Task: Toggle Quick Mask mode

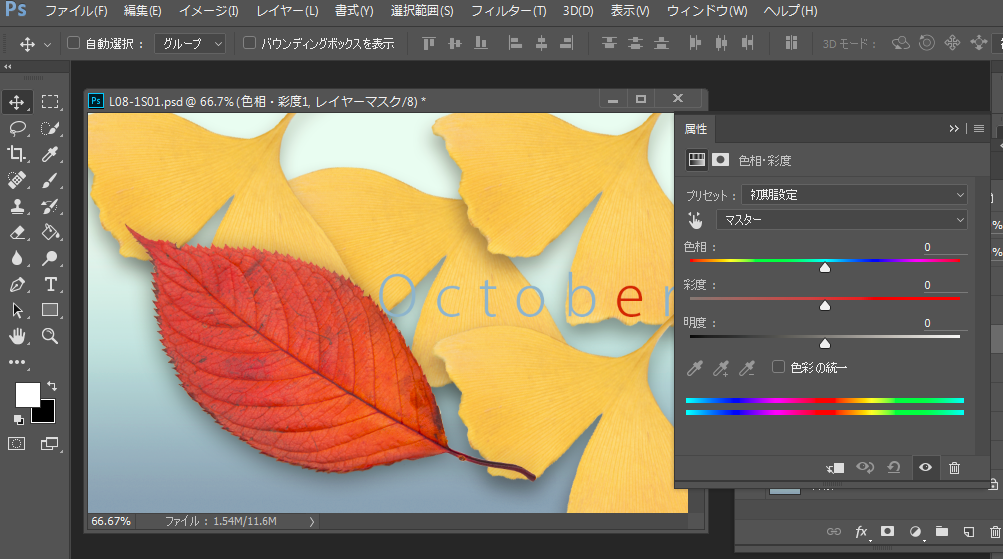Action: tap(17, 443)
